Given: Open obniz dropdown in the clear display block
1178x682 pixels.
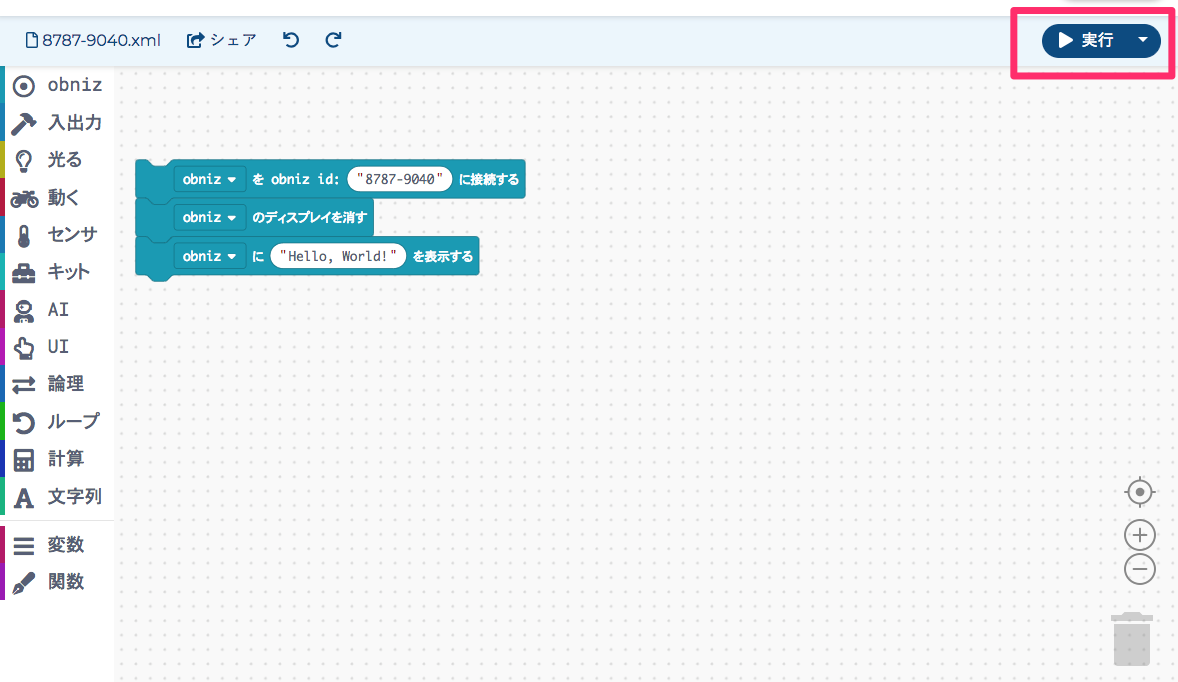Looking at the screenshot, I should (209, 217).
